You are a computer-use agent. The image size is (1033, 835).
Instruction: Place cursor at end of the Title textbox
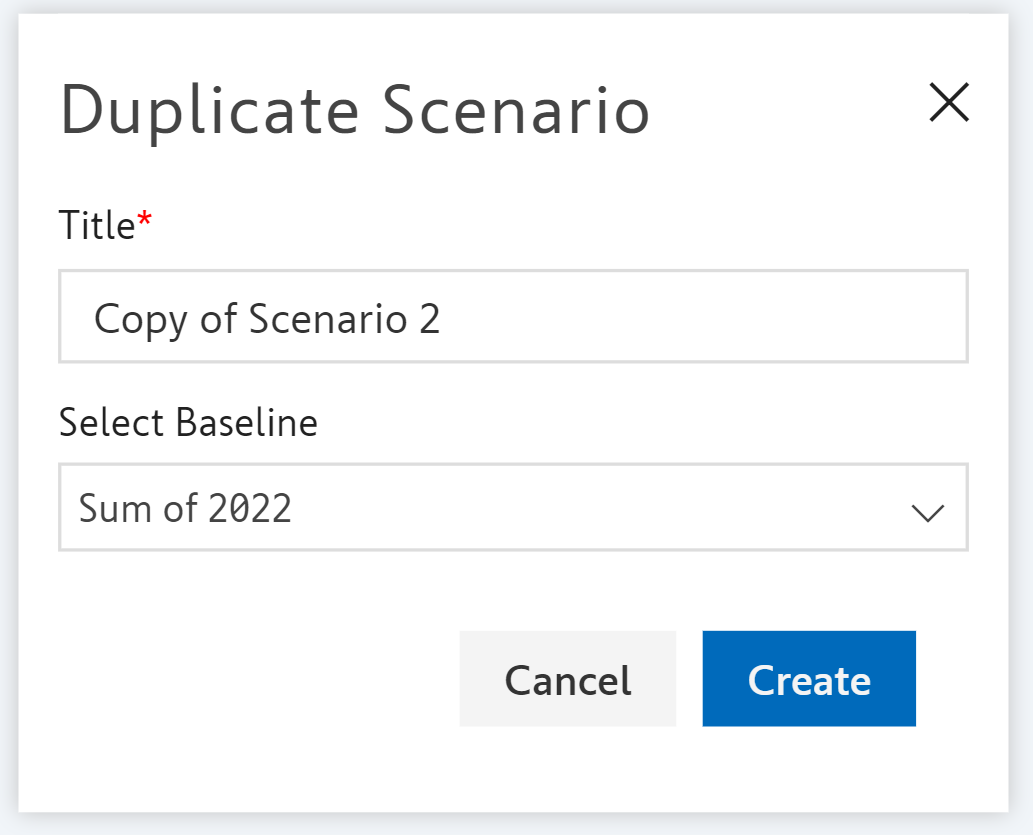700,317
